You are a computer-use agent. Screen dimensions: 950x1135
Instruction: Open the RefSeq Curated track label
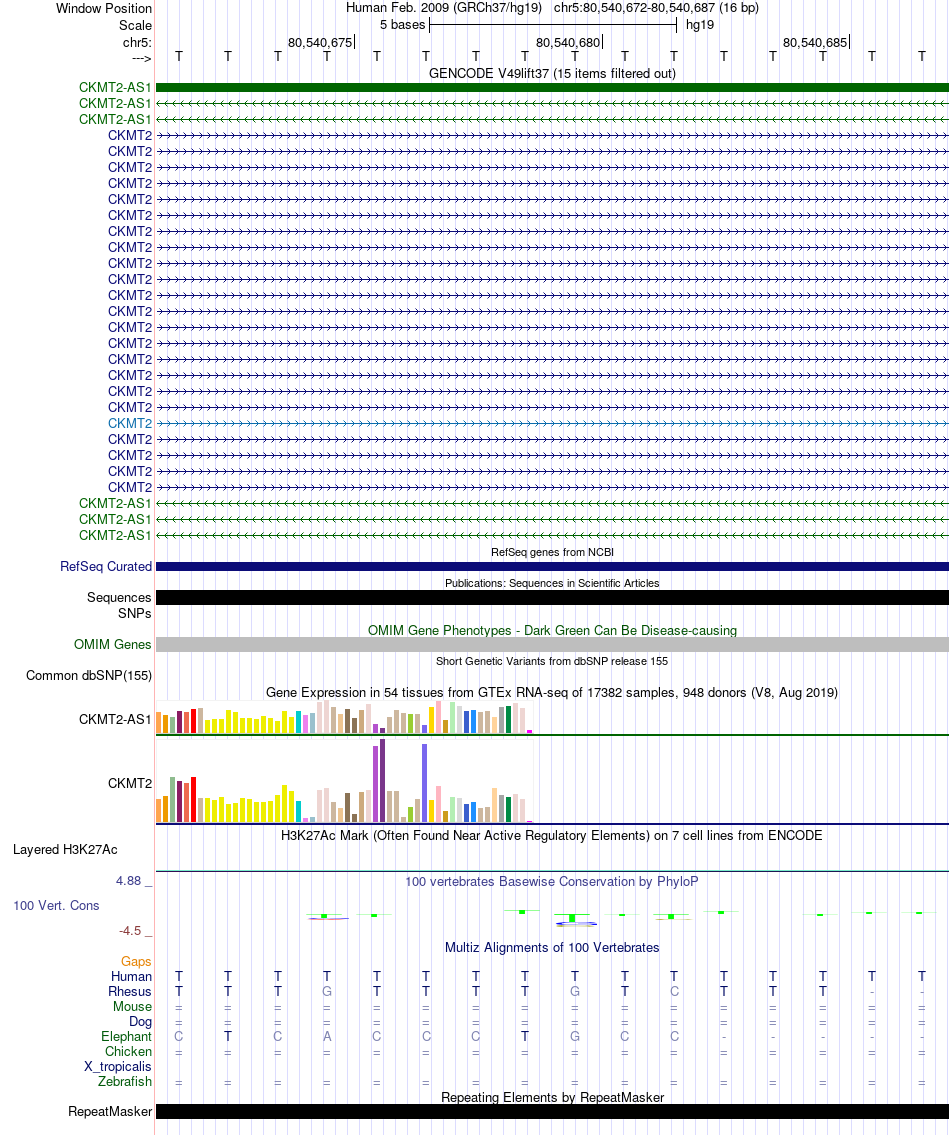tap(106, 567)
